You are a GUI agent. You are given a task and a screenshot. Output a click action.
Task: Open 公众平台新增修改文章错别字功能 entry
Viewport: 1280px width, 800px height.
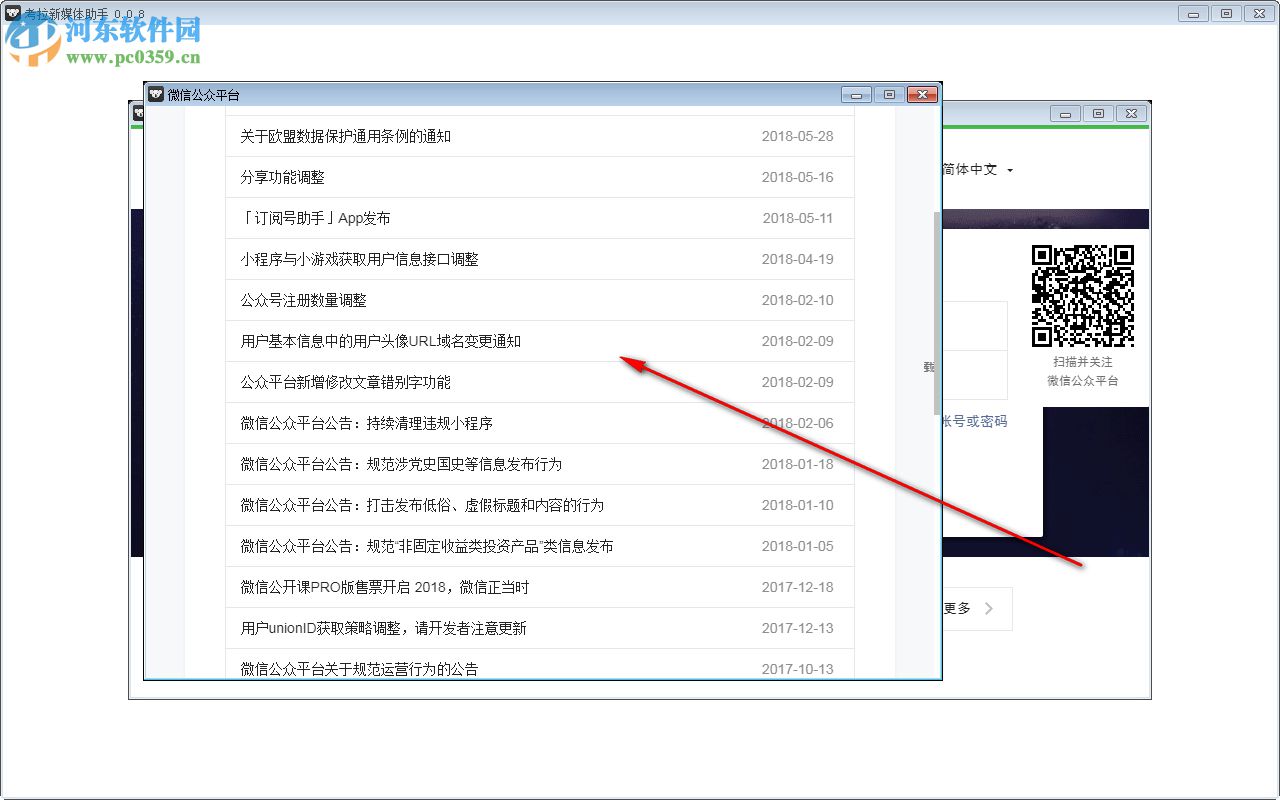pyautogui.click(x=345, y=382)
